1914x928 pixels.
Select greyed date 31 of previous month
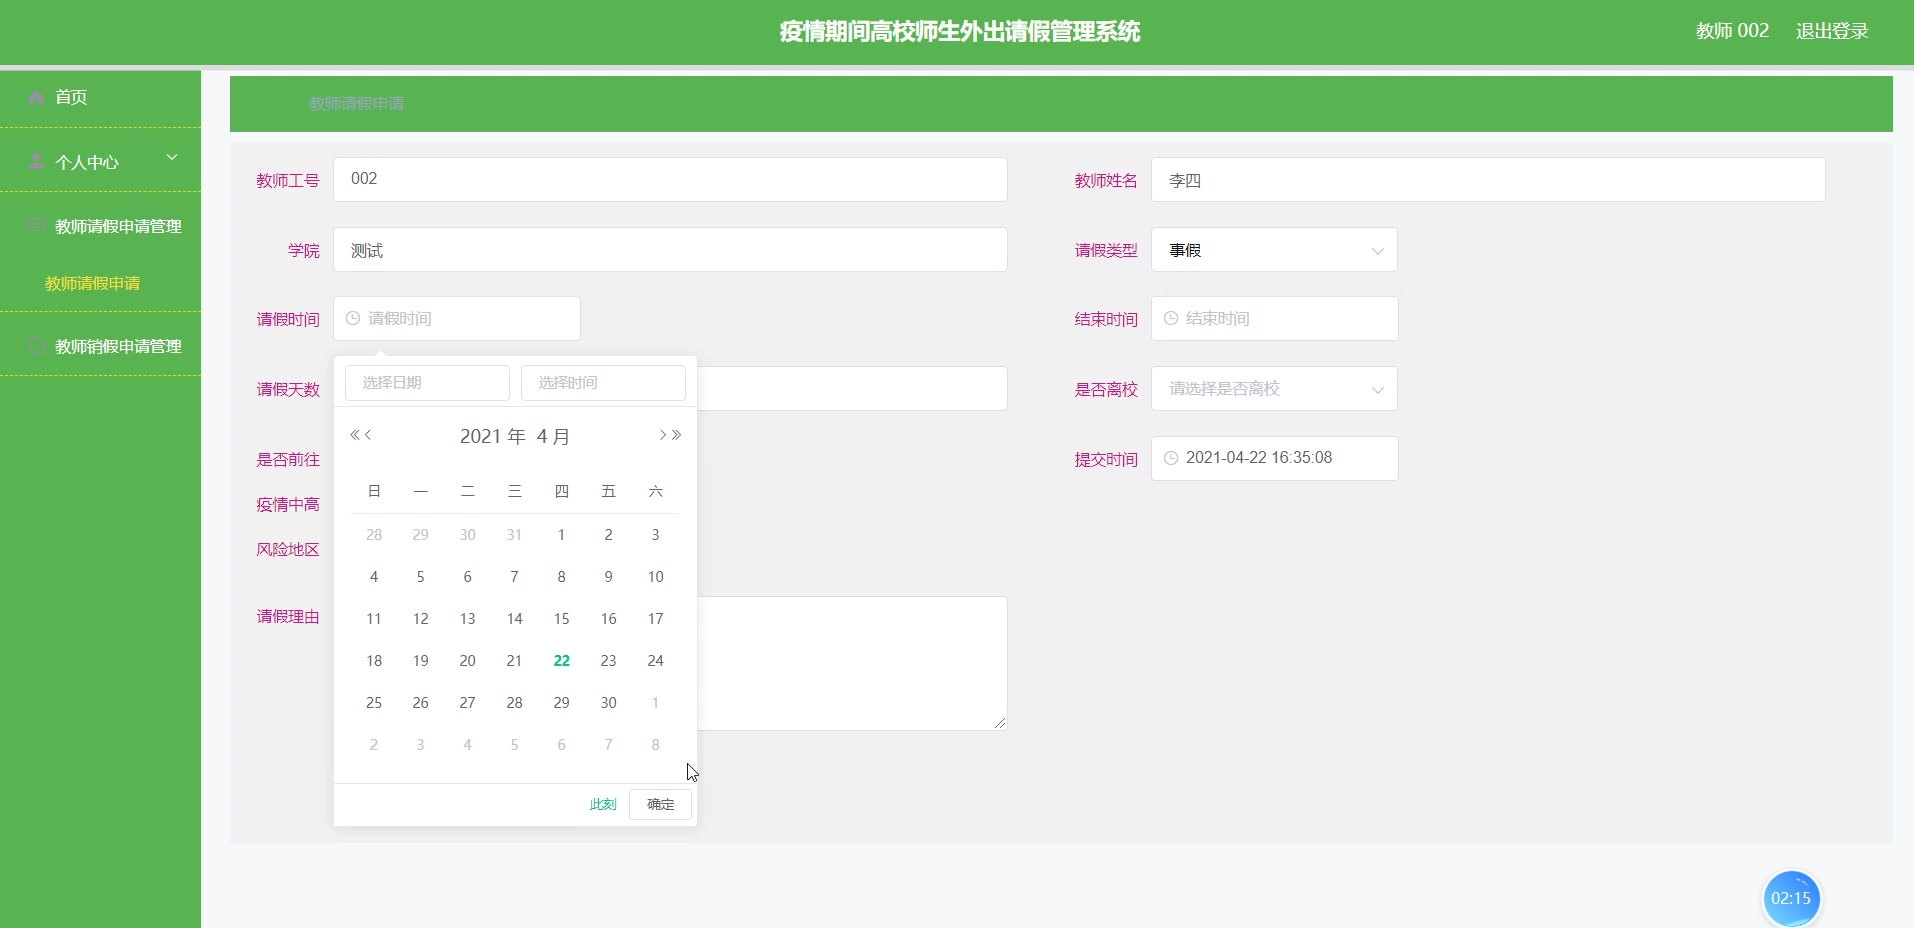[514, 535]
